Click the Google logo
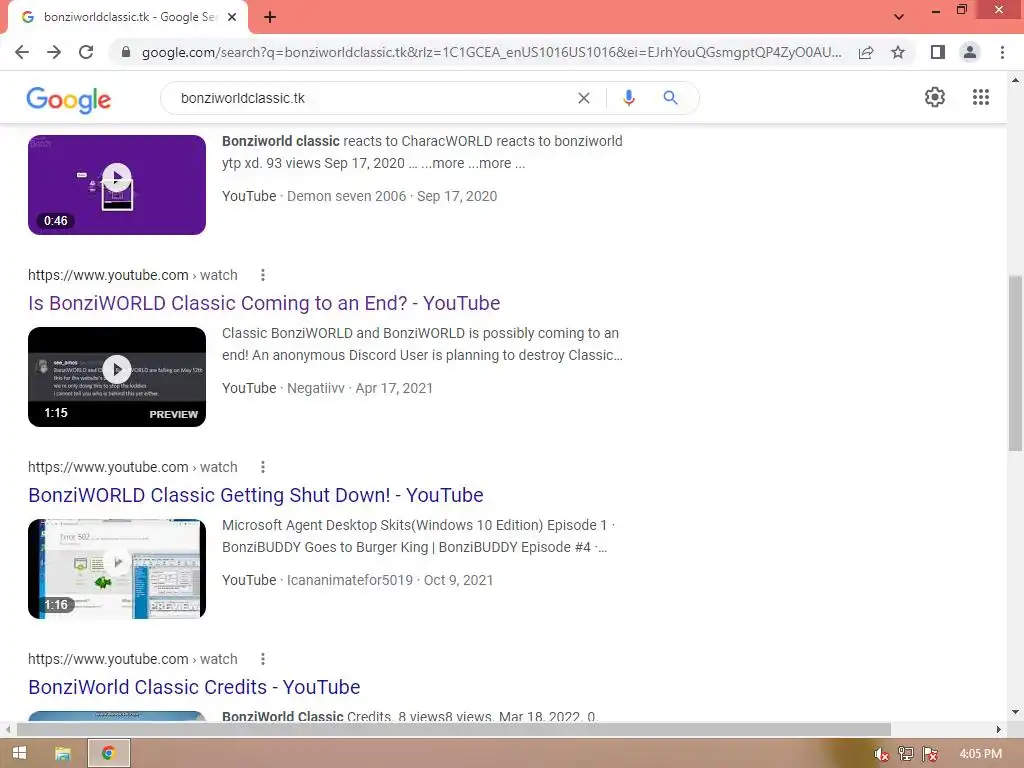This screenshot has width=1024, height=768. pyautogui.click(x=69, y=99)
